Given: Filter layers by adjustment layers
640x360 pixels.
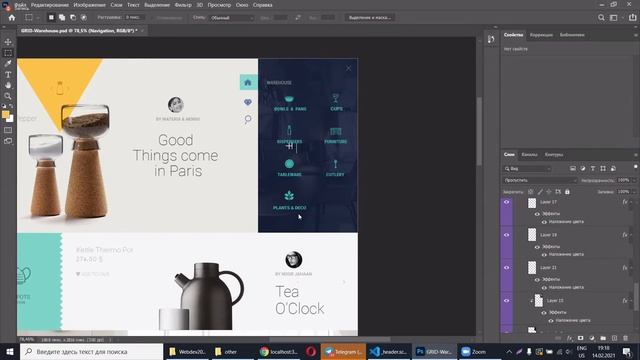Looking at the screenshot, I should tap(583, 169).
